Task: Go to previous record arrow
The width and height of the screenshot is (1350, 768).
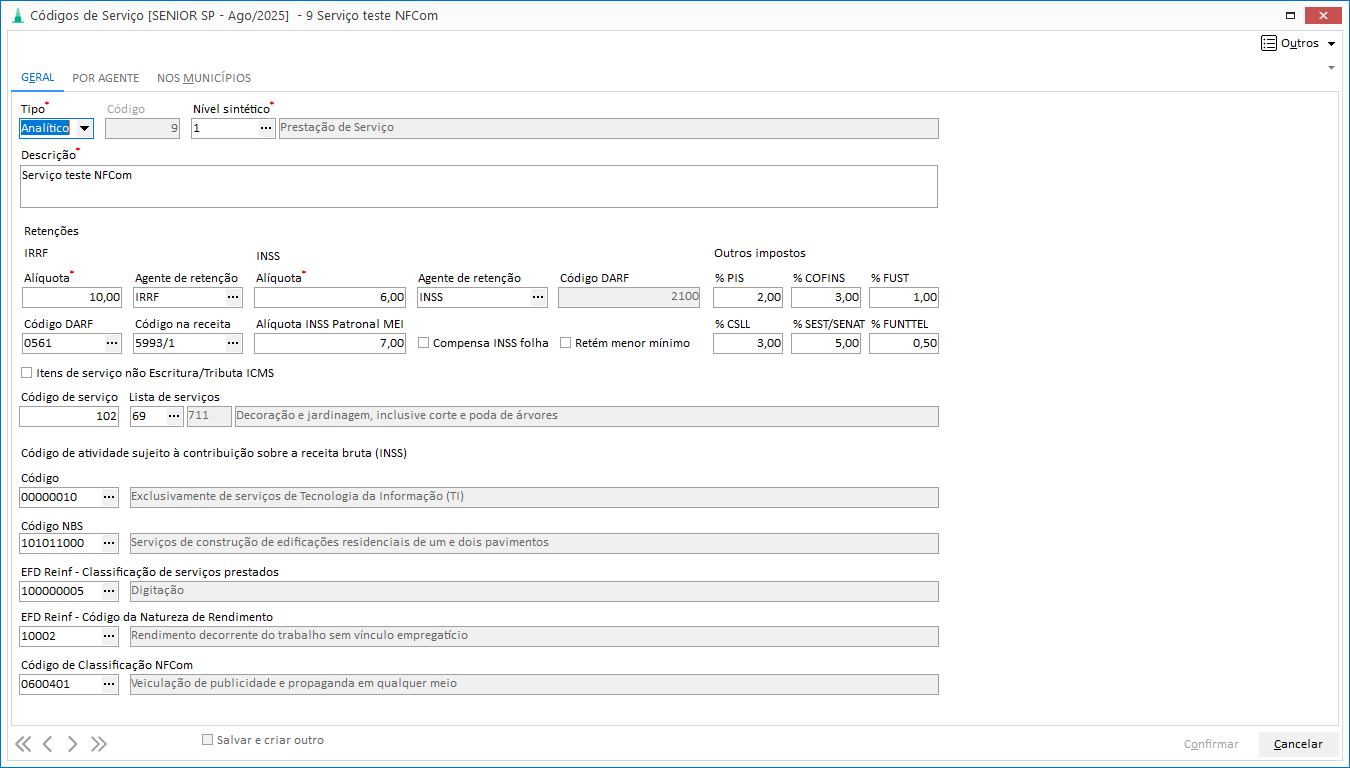Action: 47,743
